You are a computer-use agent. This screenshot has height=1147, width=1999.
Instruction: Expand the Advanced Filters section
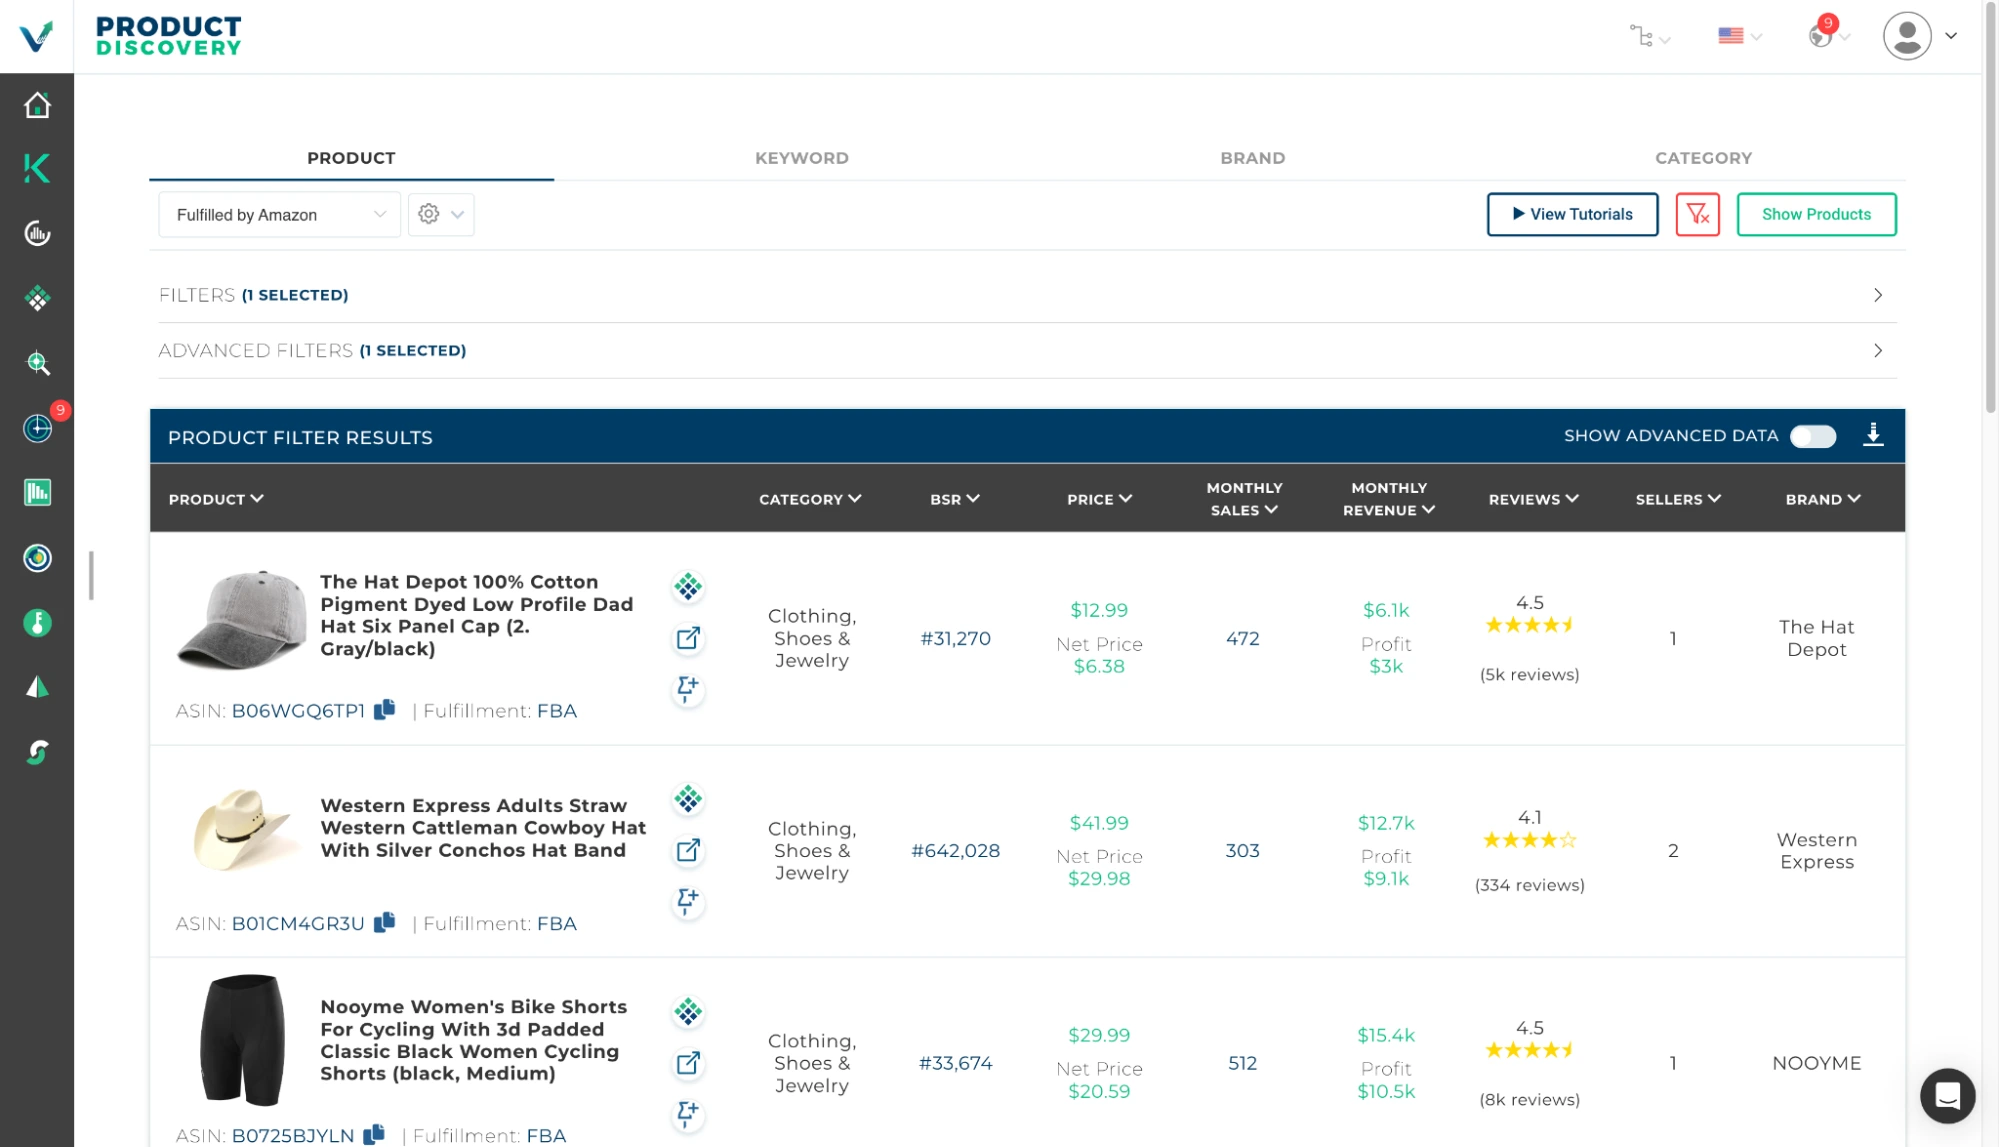(x=1027, y=350)
